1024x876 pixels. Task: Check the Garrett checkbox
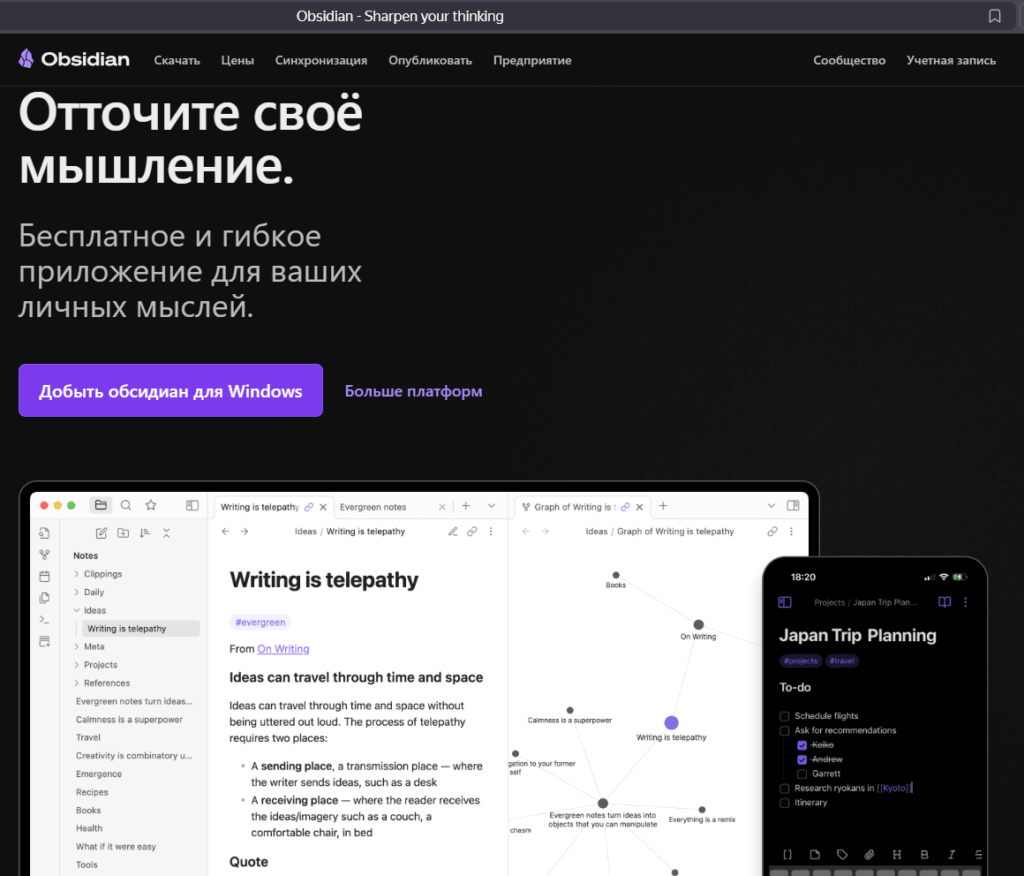coord(802,774)
